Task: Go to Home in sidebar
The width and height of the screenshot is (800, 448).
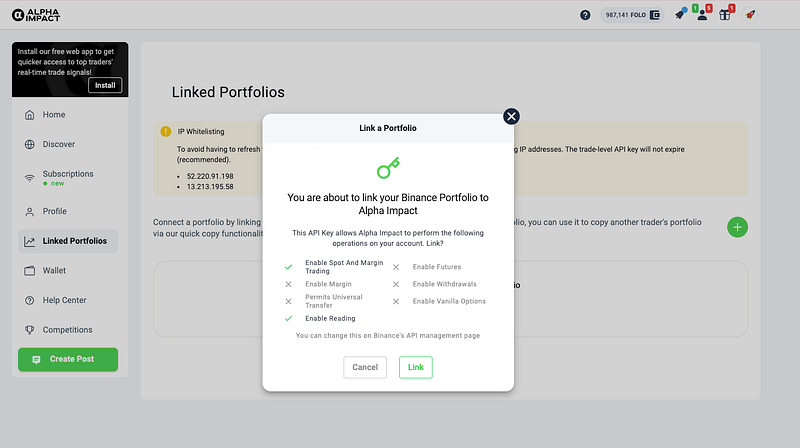Action: click(x=54, y=115)
